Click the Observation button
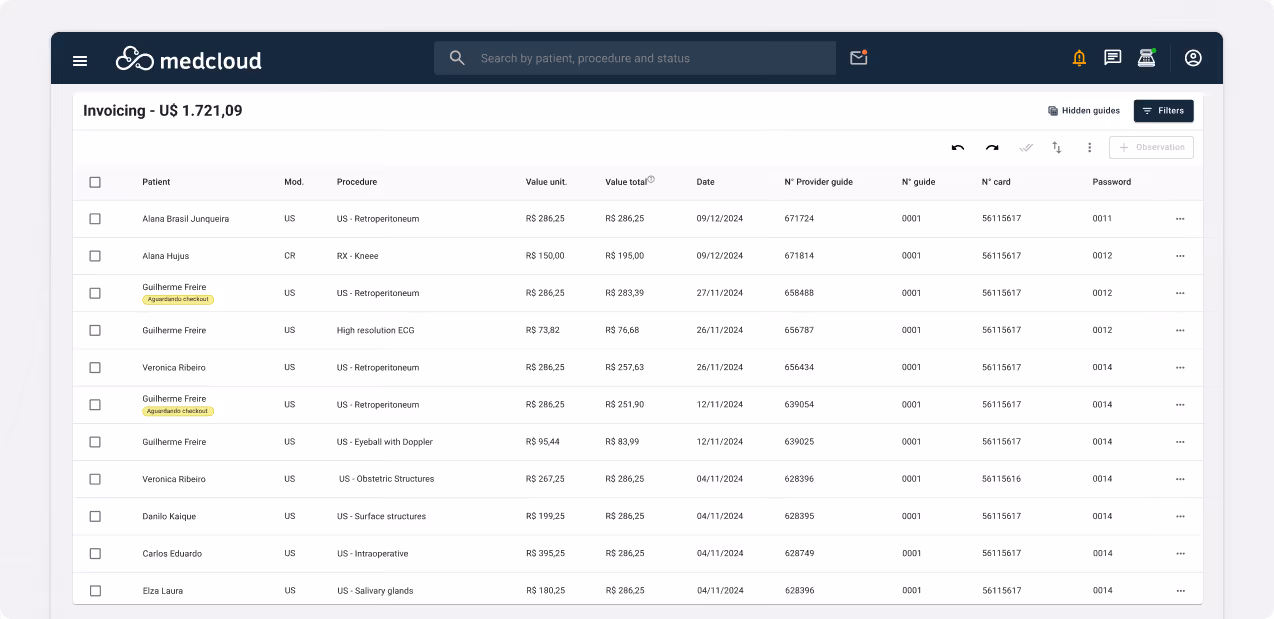Viewport: 1274px width, 619px height. 1151,147
